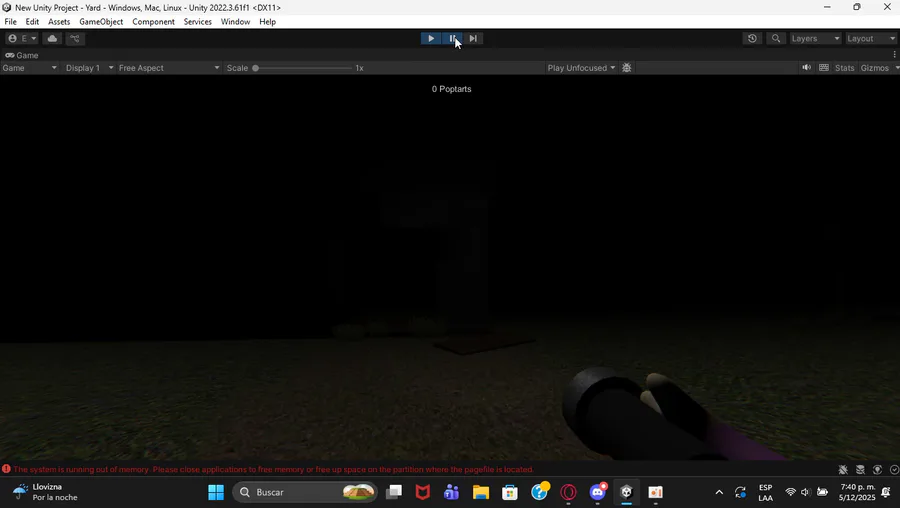The image size is (900, 508).
Task: Open the Game view mode dropdown
Action: click(29, 68)
